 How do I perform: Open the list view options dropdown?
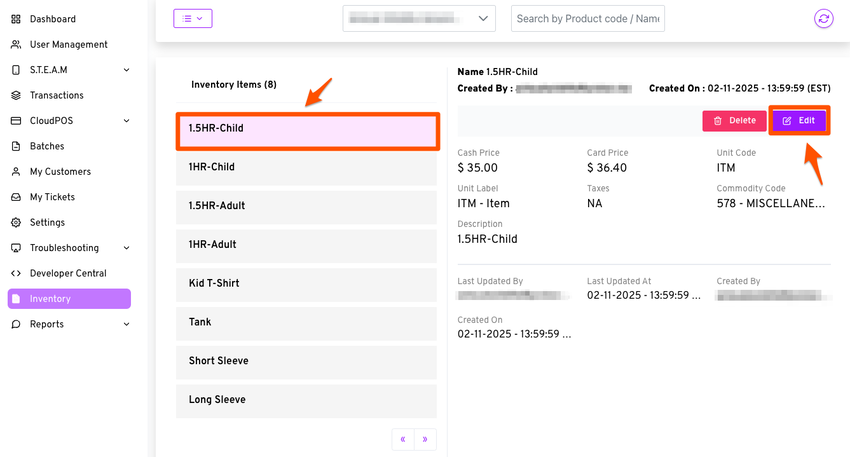[x=192, y=18]
